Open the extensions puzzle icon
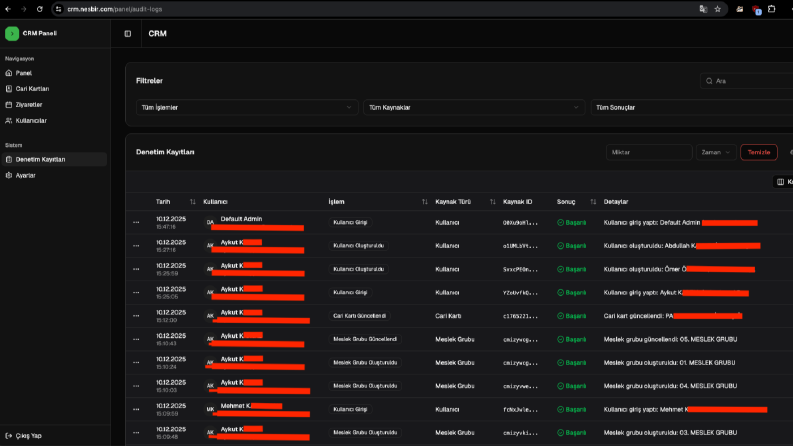Image resolution: width=793 pixels, height=446 pixels. [772, 9]
